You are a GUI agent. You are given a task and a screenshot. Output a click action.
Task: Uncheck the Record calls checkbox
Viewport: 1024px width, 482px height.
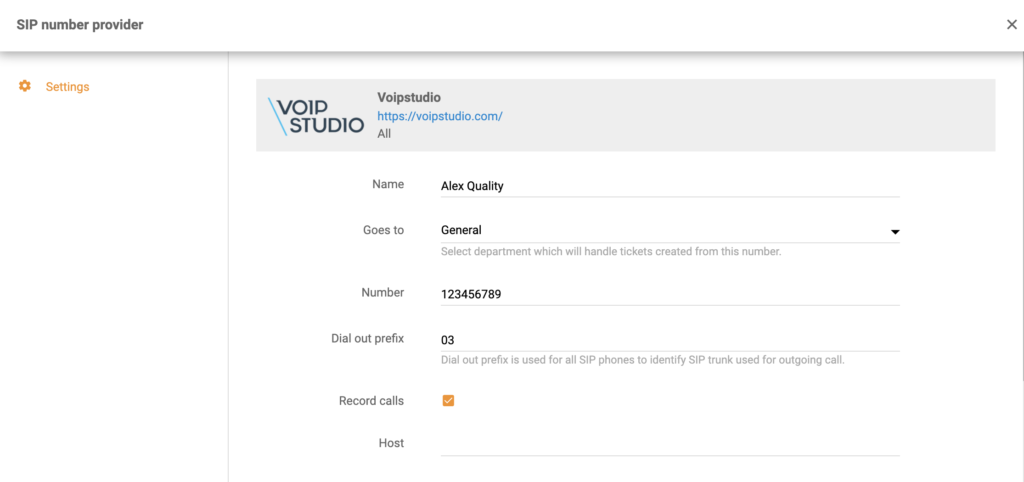448,401
